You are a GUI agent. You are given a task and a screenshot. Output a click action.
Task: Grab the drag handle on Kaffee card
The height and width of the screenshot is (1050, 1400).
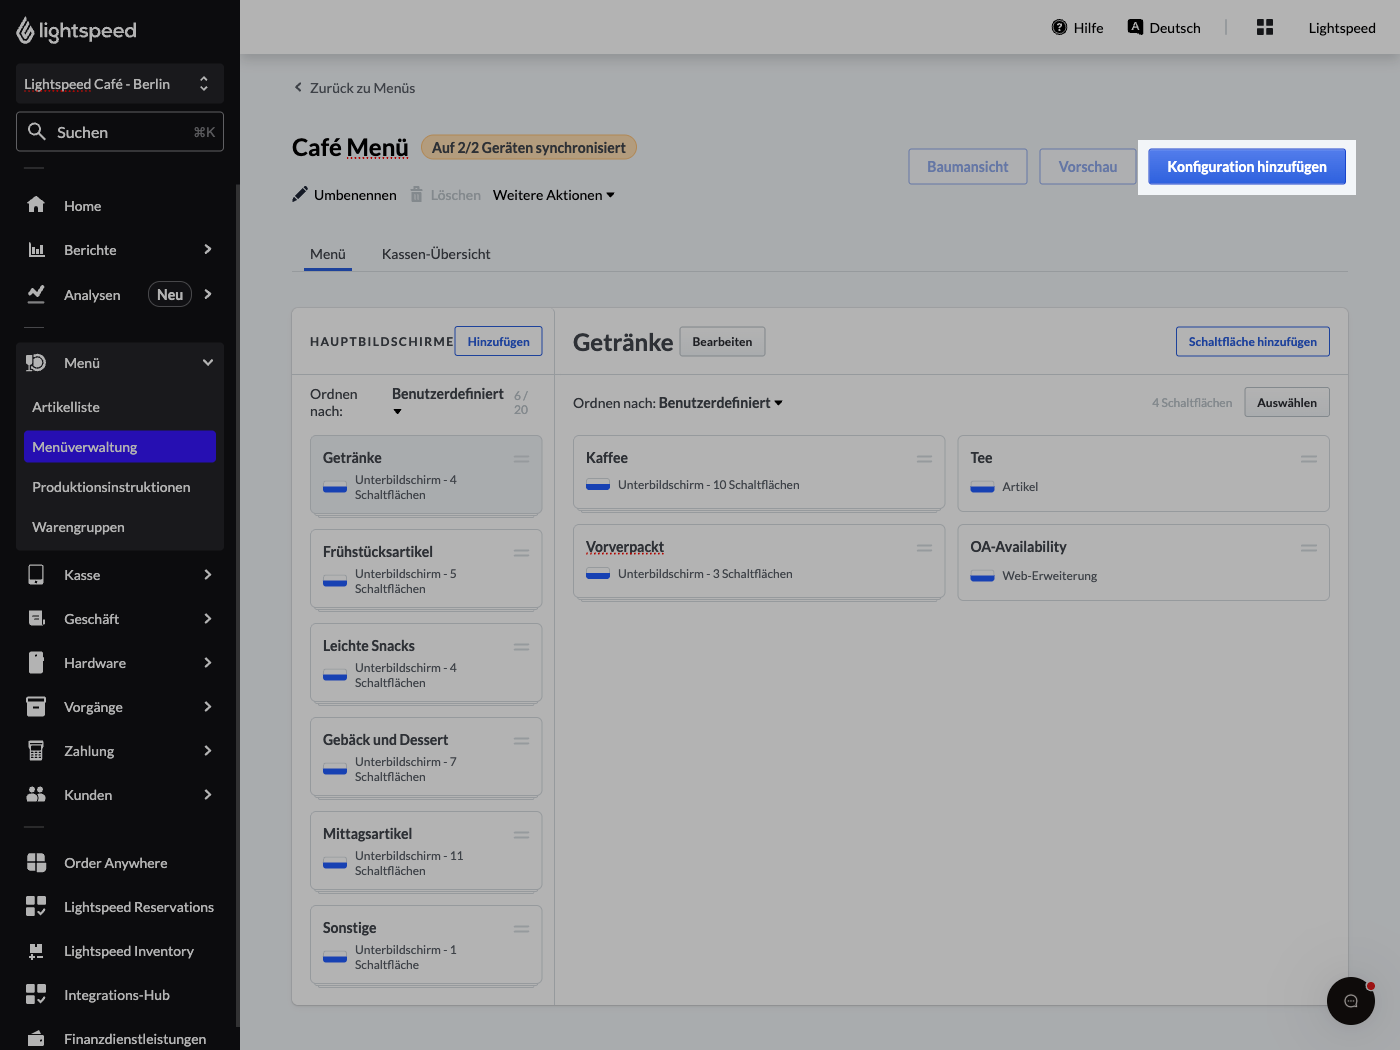tap(924, 459)
